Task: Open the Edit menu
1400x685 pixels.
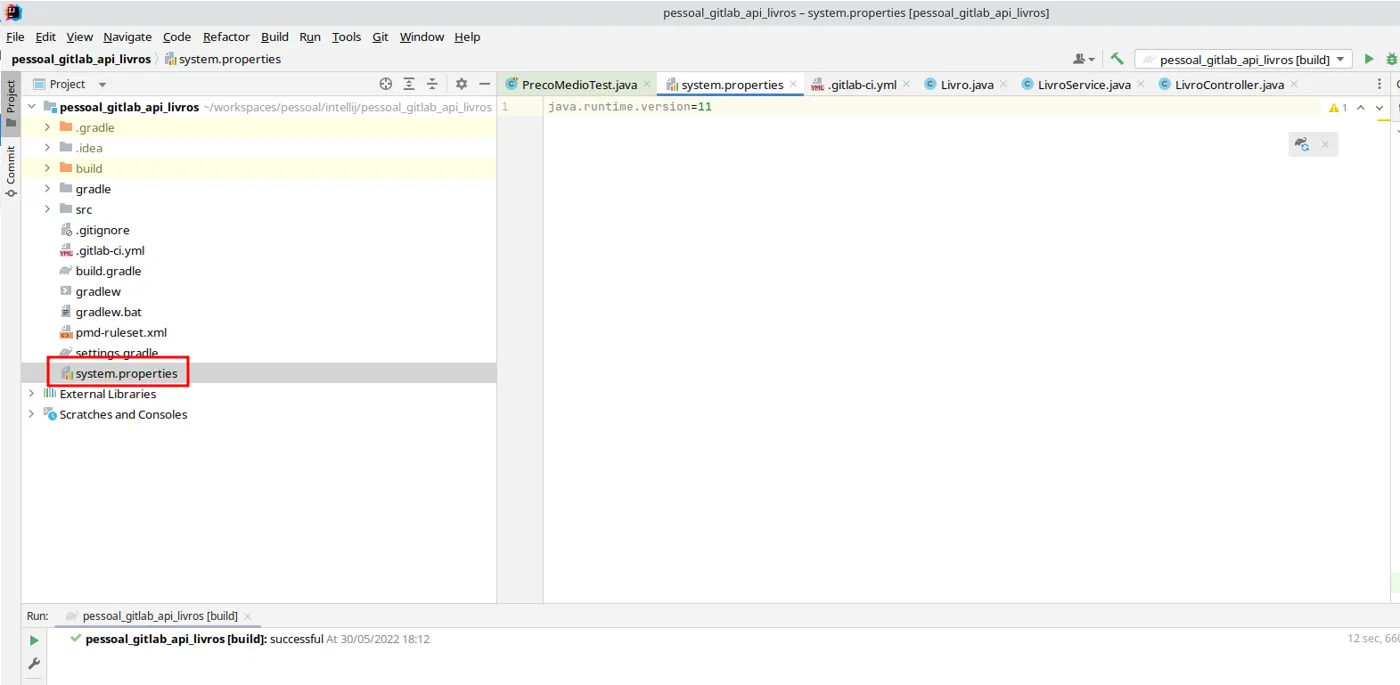Action: pos(45,37)
